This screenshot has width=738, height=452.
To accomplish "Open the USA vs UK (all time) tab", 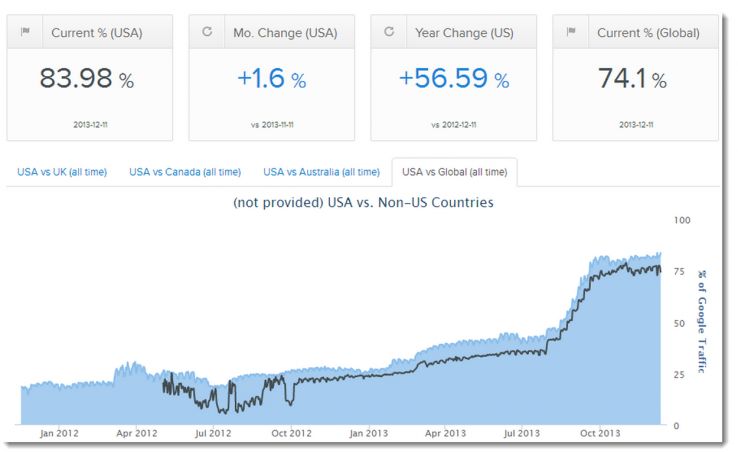I will [x=62, y=172].
